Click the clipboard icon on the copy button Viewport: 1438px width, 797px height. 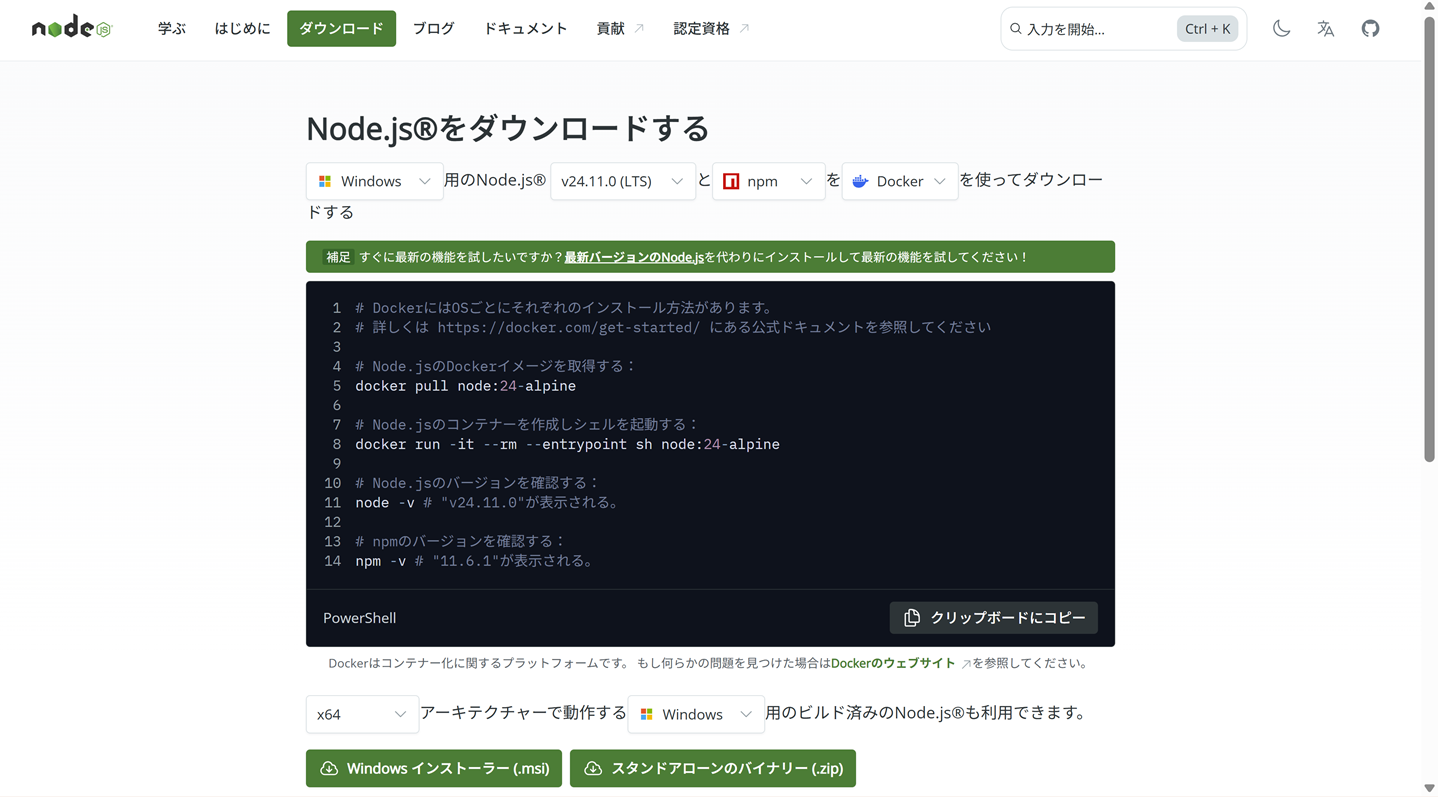click(911, 617)
